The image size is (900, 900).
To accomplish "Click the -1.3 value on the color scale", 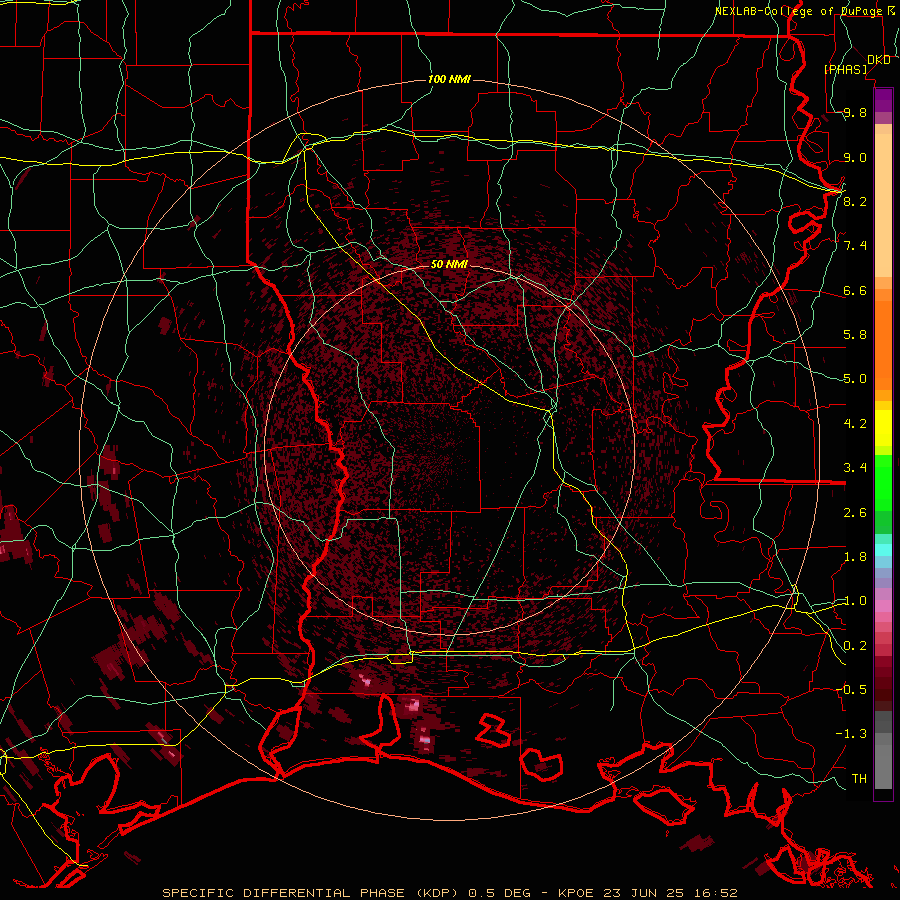I will tap(851, 734).
